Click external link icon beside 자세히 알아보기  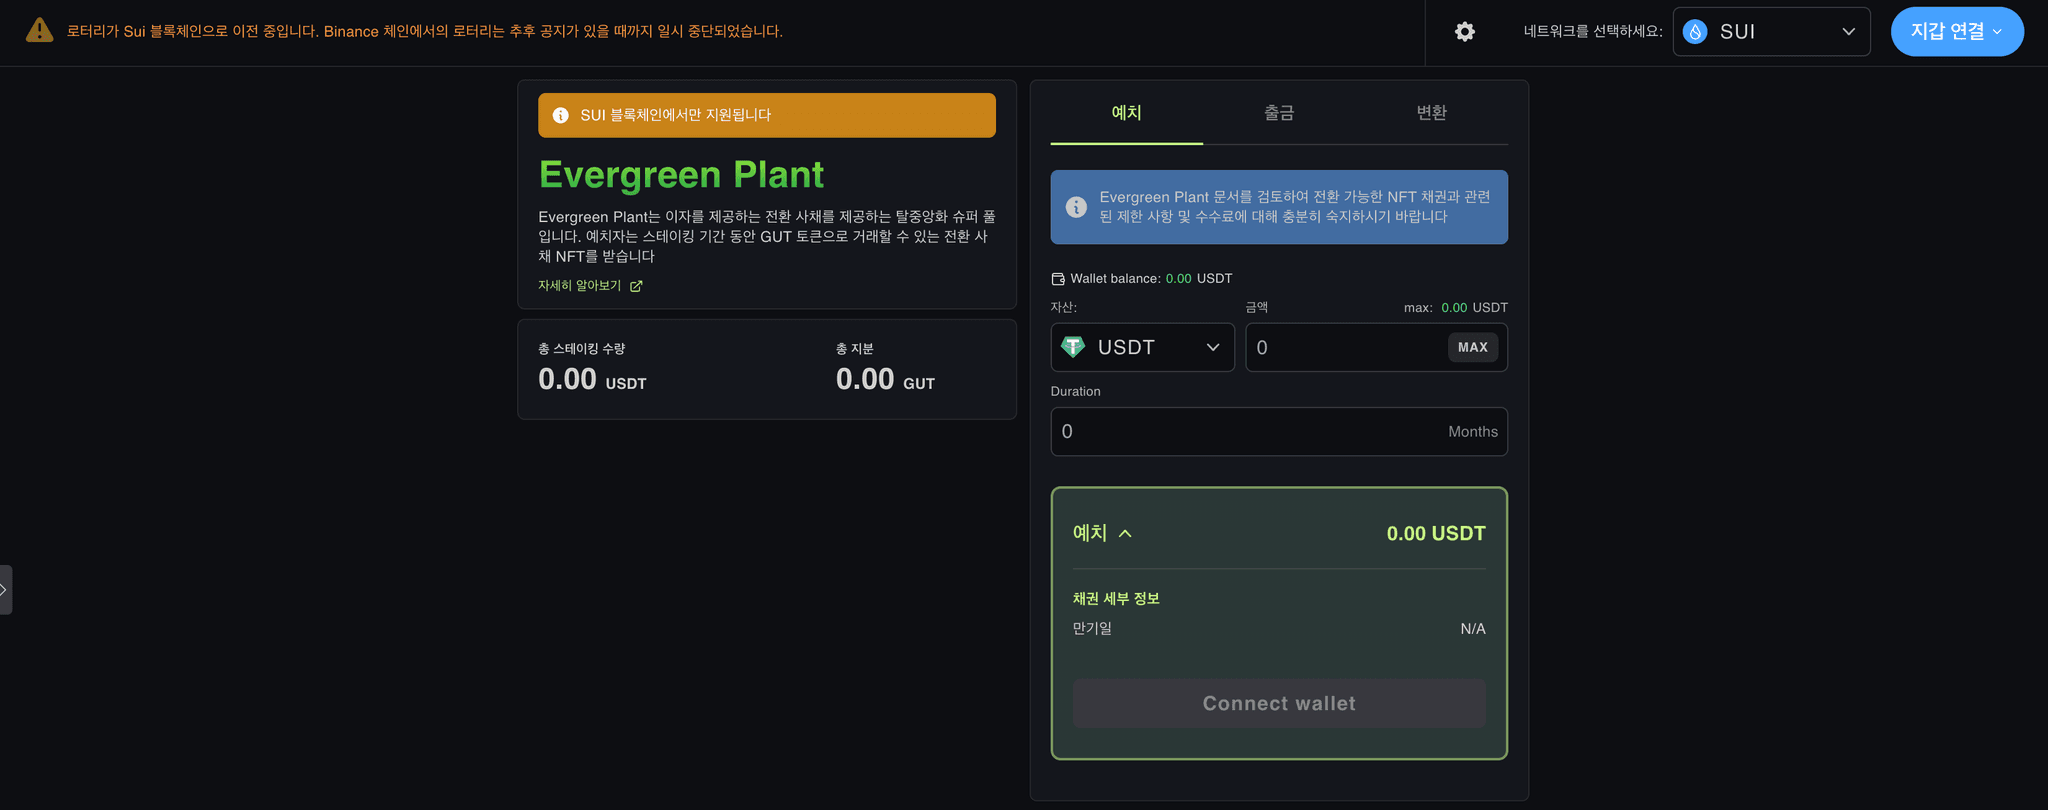[x=636, y=286]
